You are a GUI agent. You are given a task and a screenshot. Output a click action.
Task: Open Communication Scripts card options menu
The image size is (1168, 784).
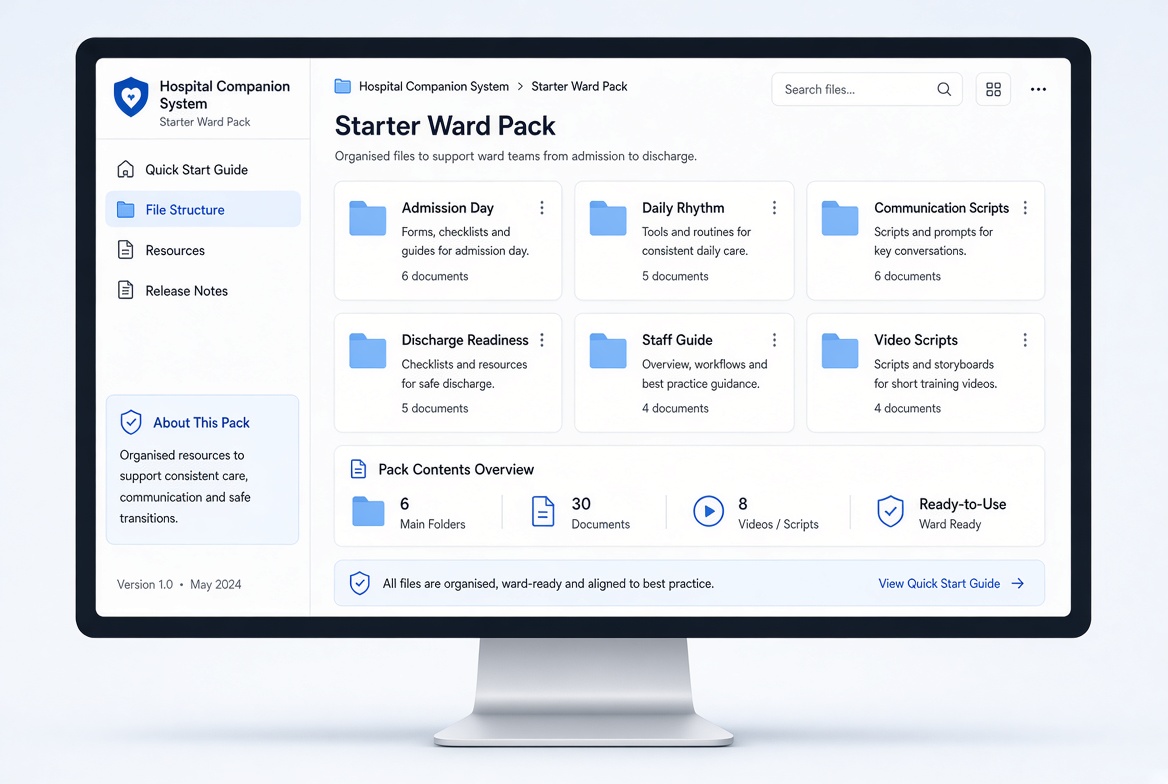[x=1025, y=208]
